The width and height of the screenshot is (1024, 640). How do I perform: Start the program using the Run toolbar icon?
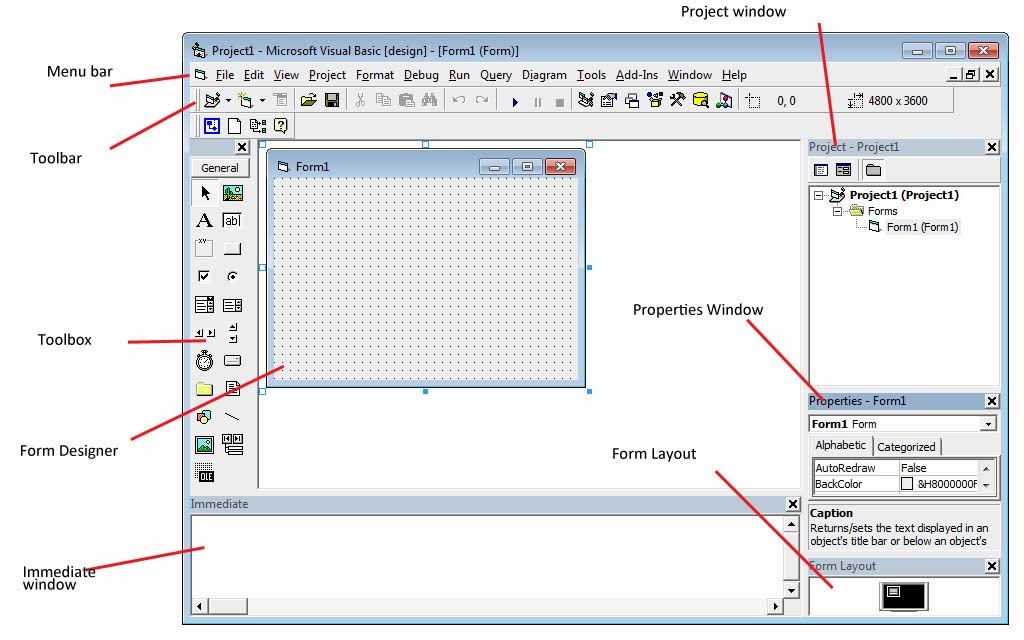tap(514, 100)
